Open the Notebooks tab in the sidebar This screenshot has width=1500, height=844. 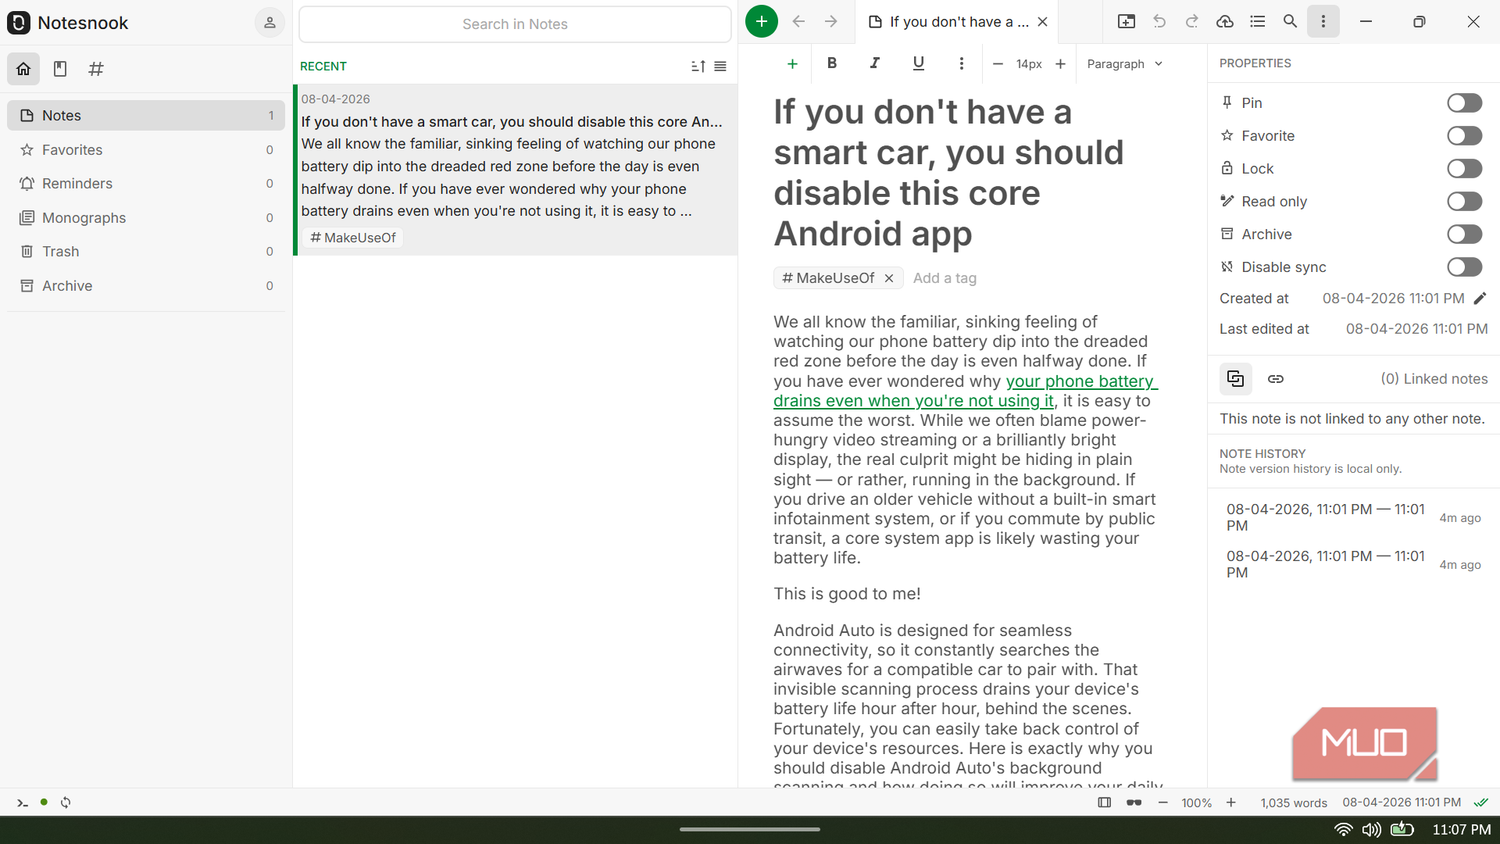pyautogui.click(x=60, y=69)
